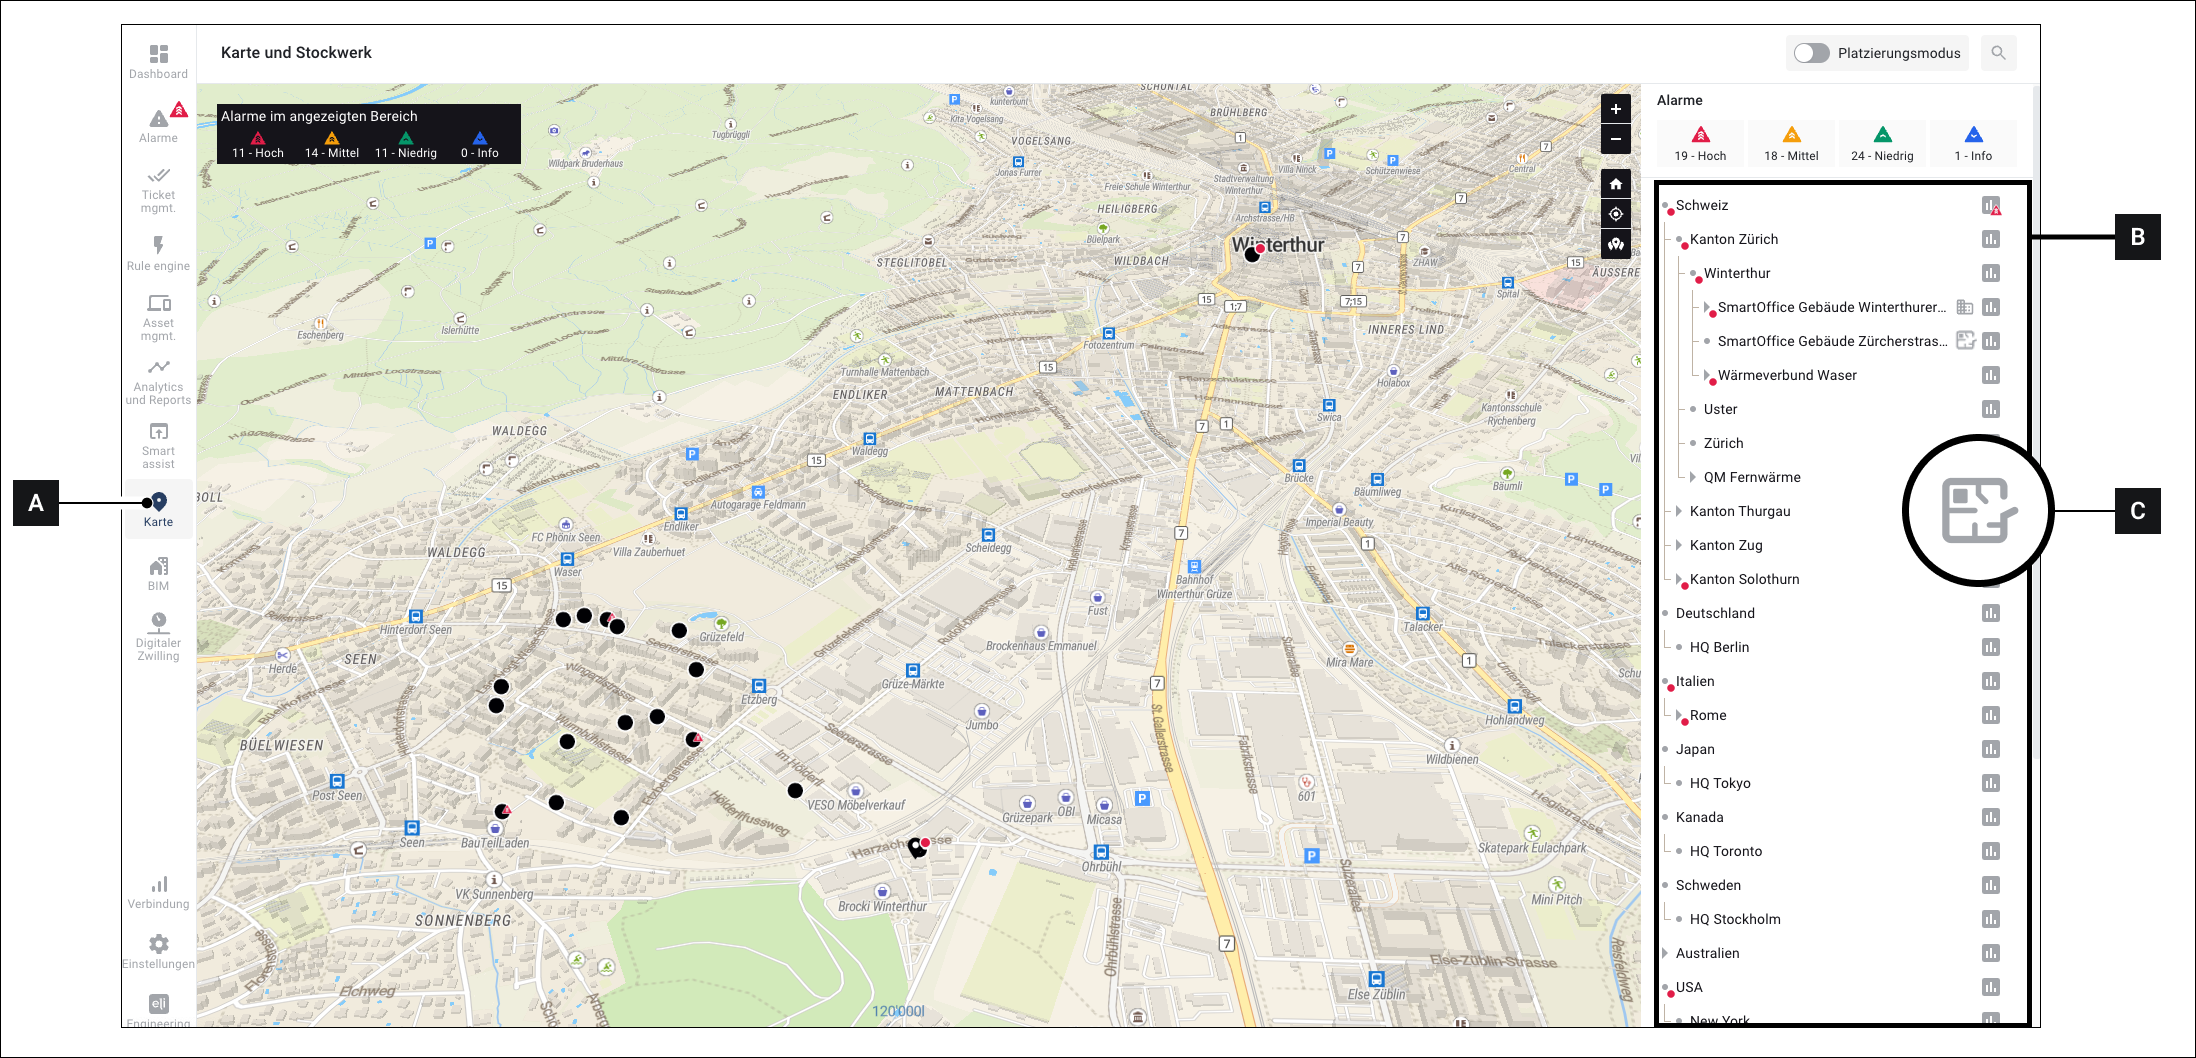This screenshot has height=1058, width=2196.
Task: Expand QM Fernwärme tree node
Action: [1693, 477]
